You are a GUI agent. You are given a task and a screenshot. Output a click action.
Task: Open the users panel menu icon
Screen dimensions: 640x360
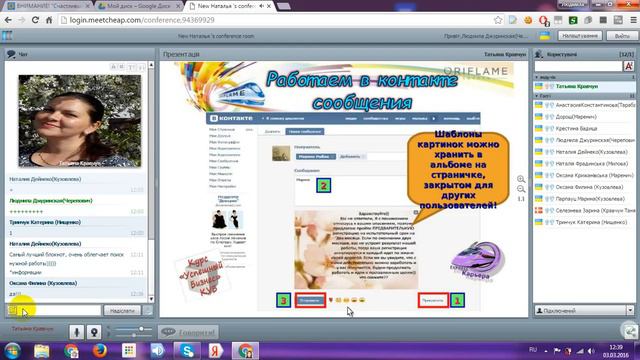(539, 54)
